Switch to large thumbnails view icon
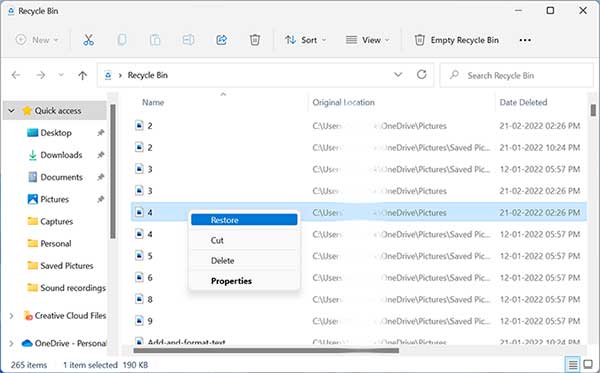 coord(588,365)
